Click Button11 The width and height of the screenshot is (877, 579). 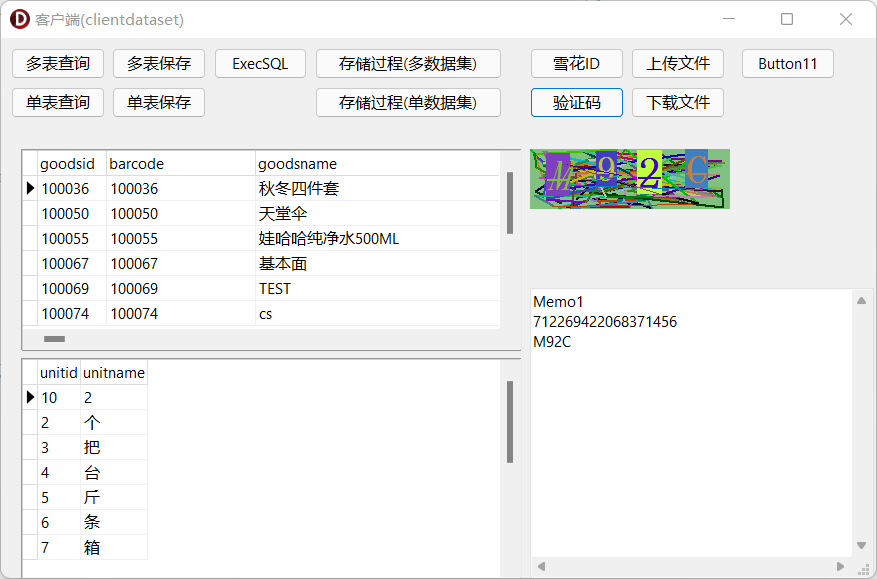point(788,64)
